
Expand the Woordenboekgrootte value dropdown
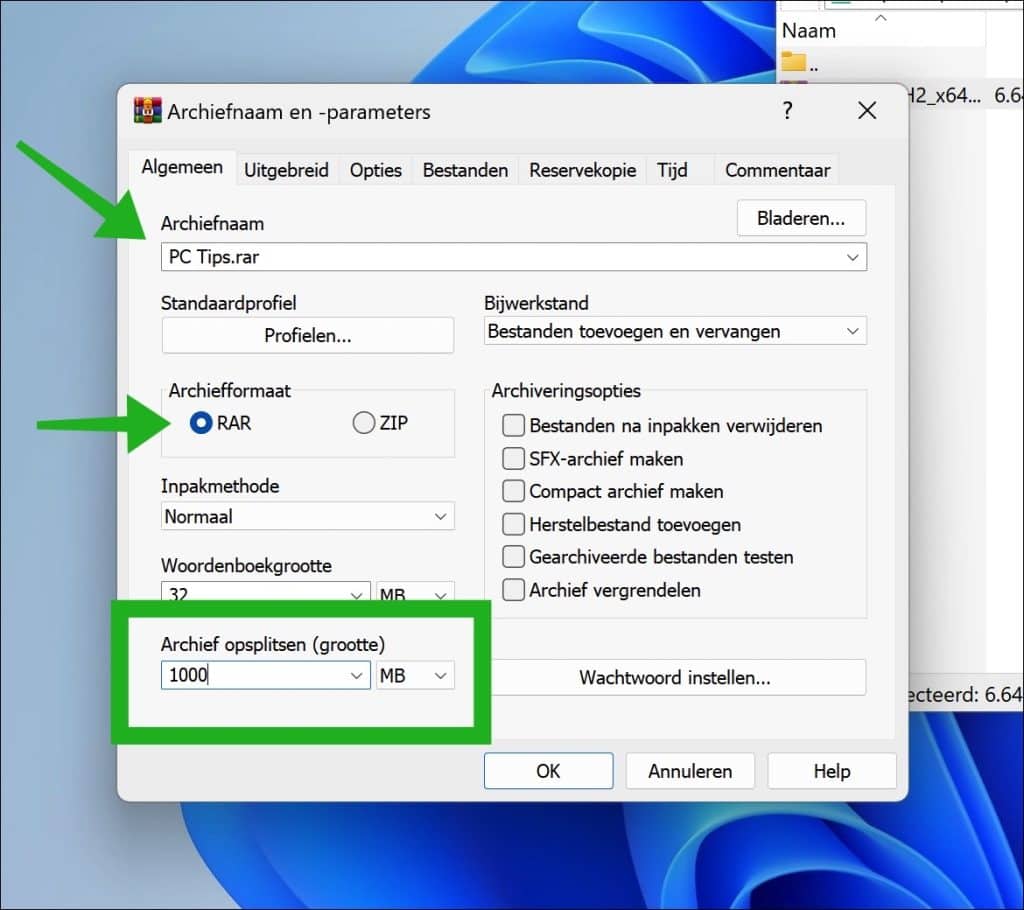[x=356, y=594]
